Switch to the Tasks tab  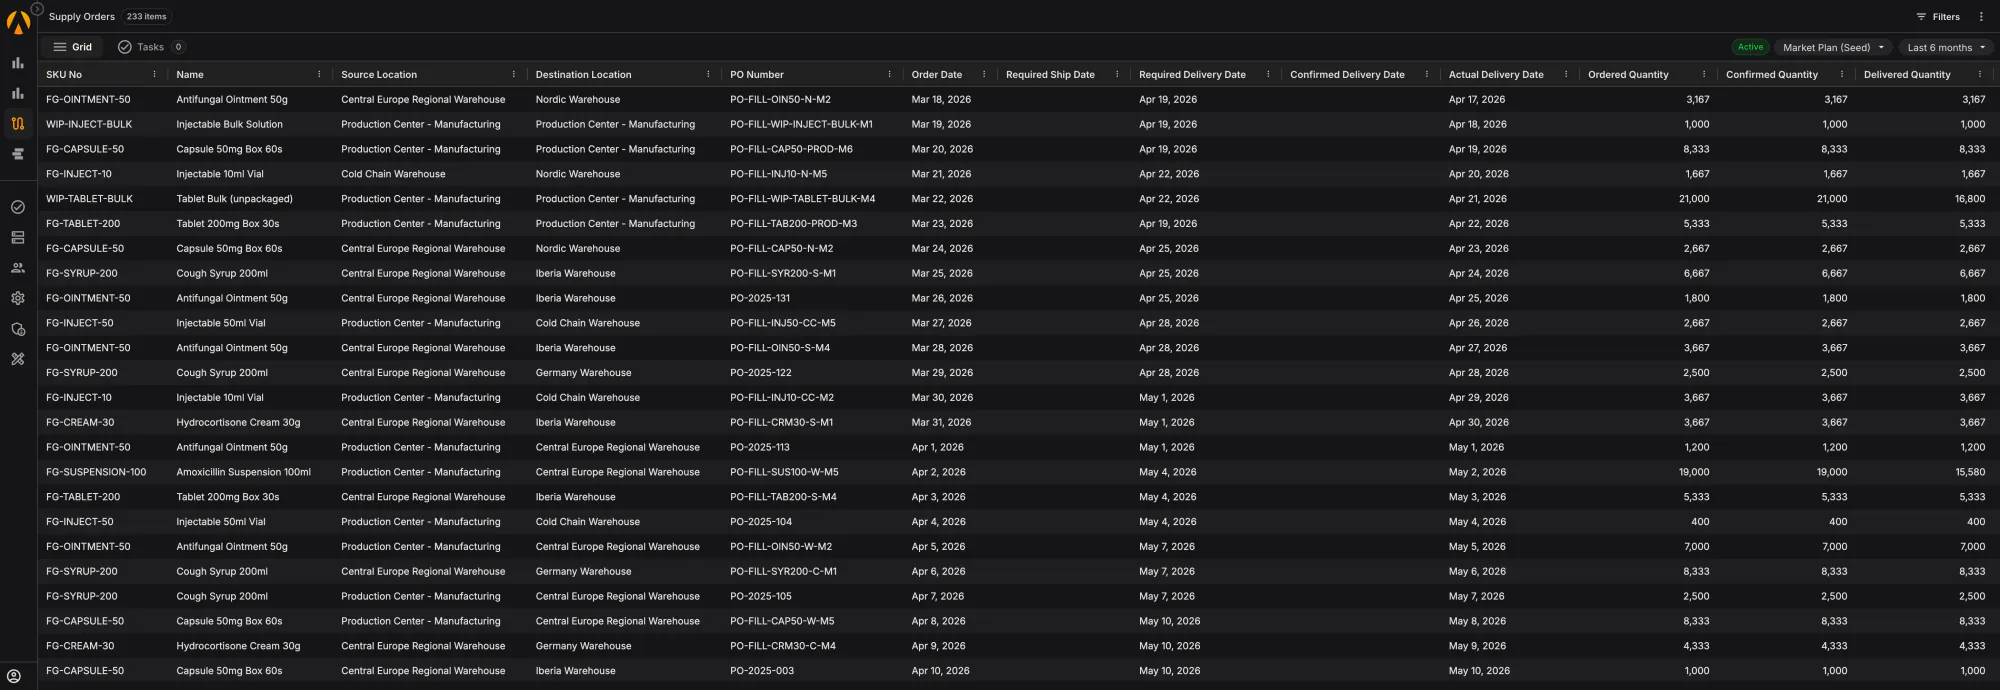[x=151, y=47]
